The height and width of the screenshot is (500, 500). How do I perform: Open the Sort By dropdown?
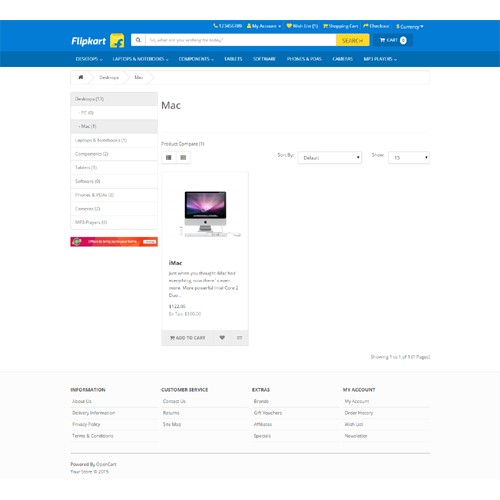click(x=330, y=158)
